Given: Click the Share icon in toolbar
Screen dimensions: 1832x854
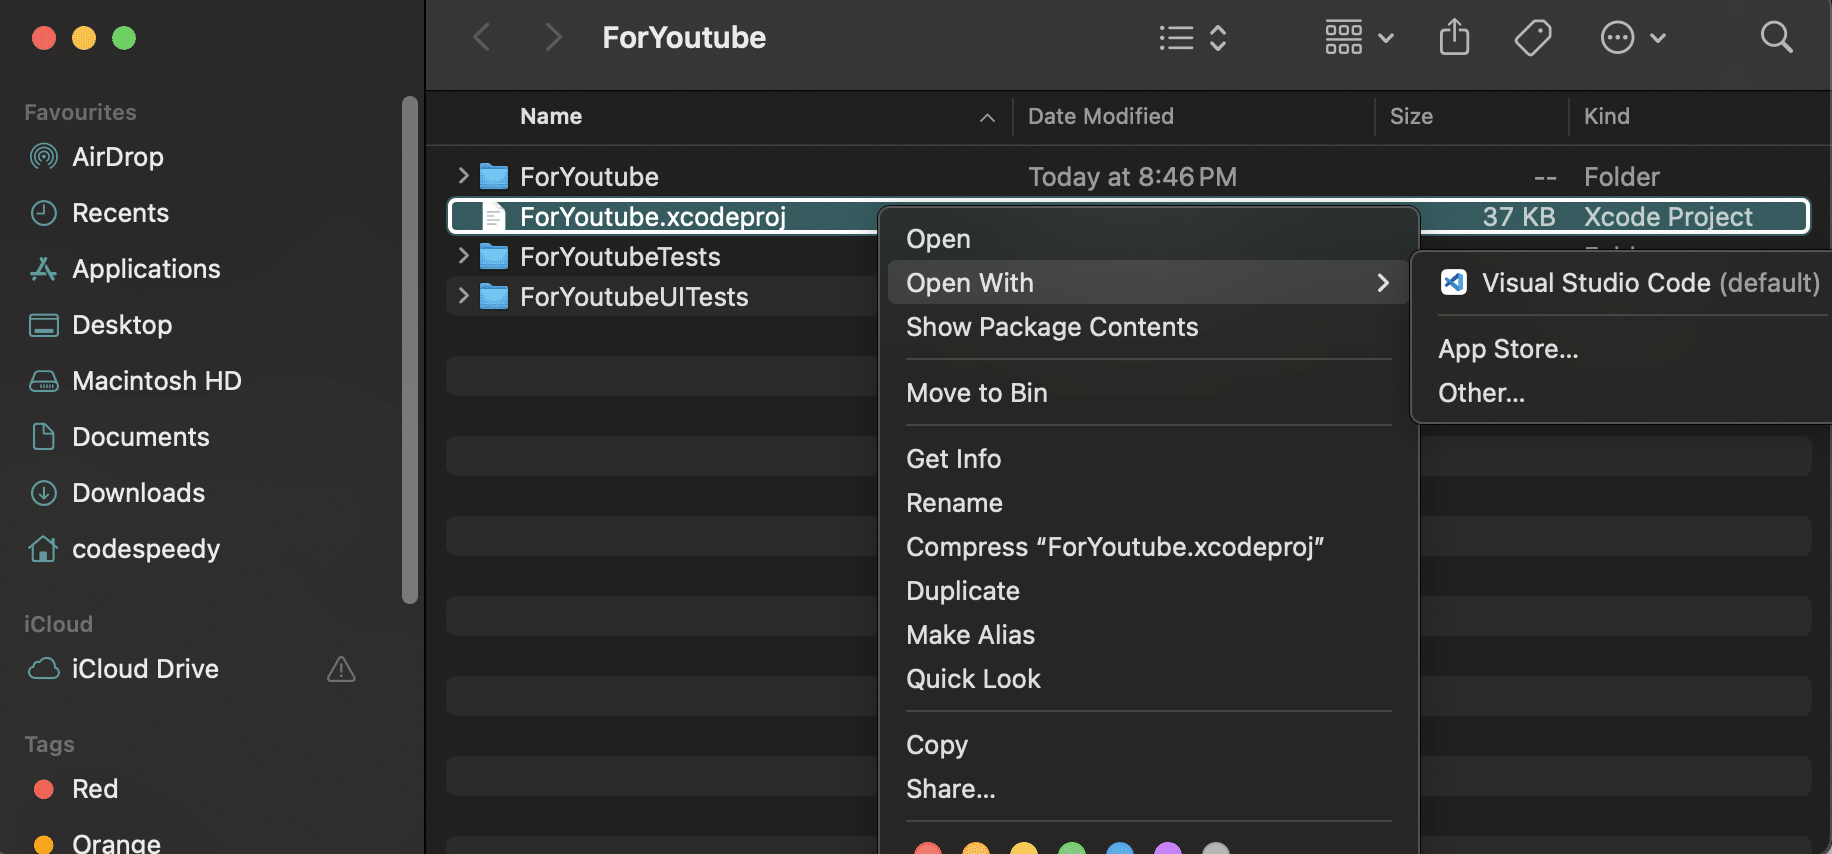Looking at the screenshot, I should pos(1454,38).
